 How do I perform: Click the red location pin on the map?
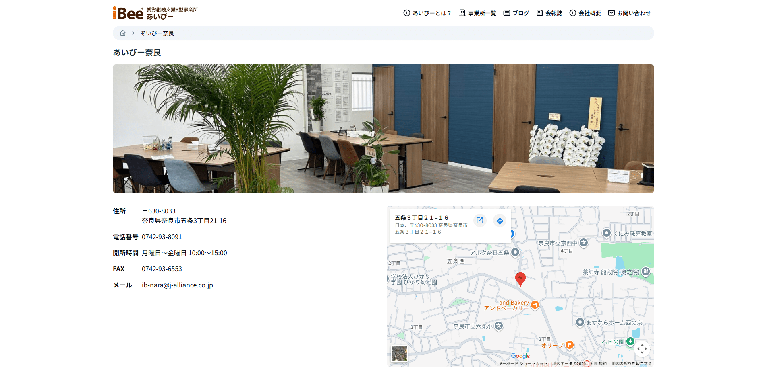pos(520,279)
